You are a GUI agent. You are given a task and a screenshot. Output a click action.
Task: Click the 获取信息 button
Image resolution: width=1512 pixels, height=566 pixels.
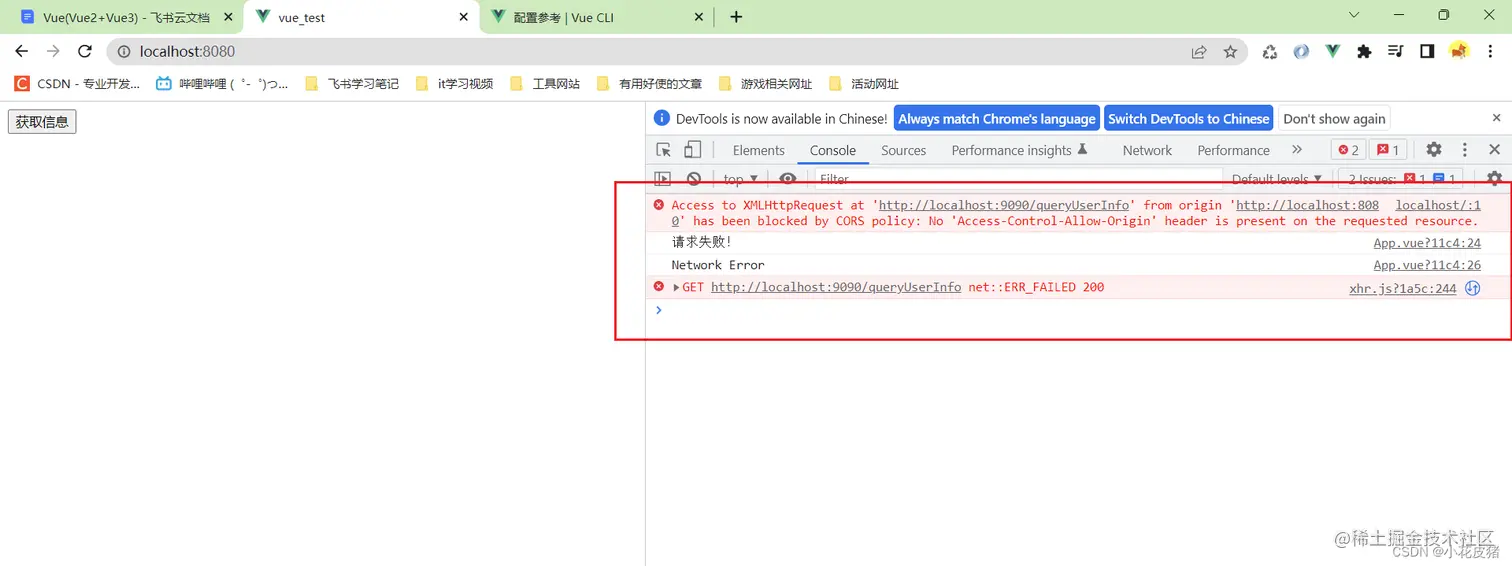(42, 122)
